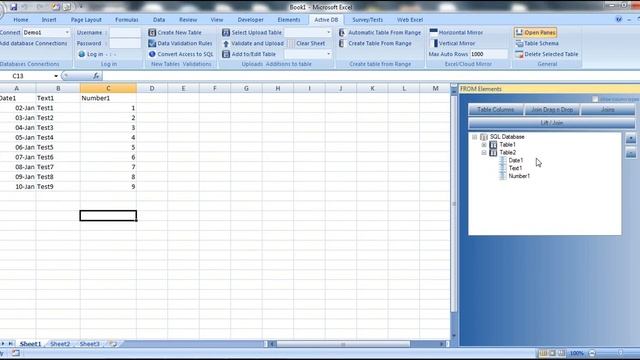Image resolution: width=640 pixels, height=360 pixels.
Task: Toggle the show column types checkbox
Action: 595,99
